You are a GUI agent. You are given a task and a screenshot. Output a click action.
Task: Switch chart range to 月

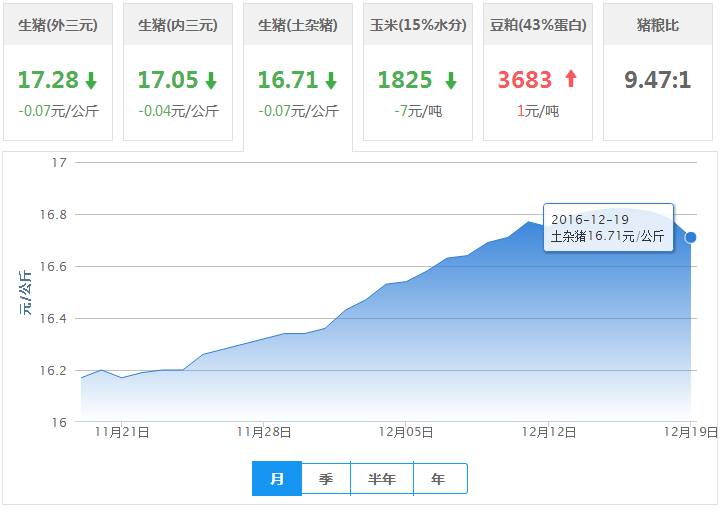[277, 479]
